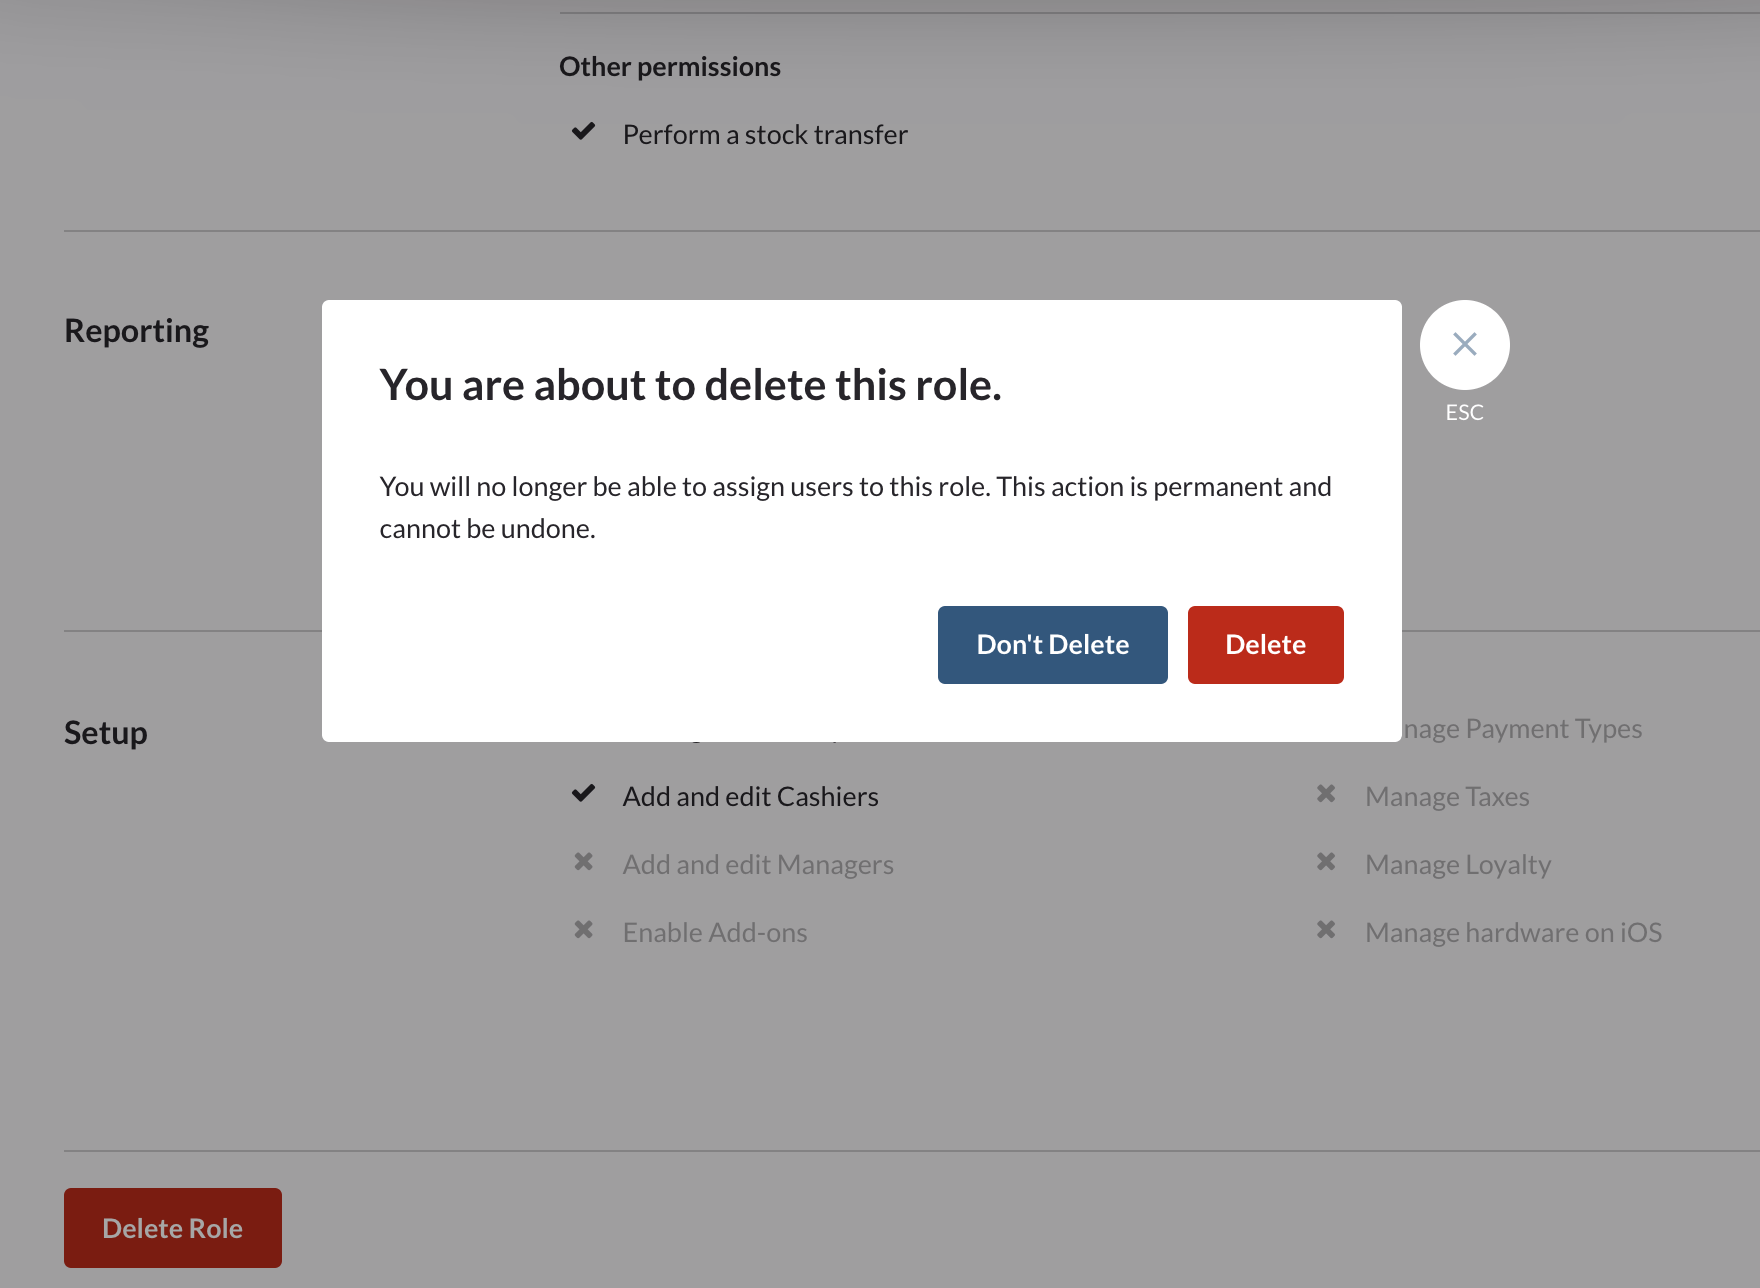Toggle the cross beside Add and edit Managers
The height and width of the screenshot is (1288, 1760).
coord(584,861)
